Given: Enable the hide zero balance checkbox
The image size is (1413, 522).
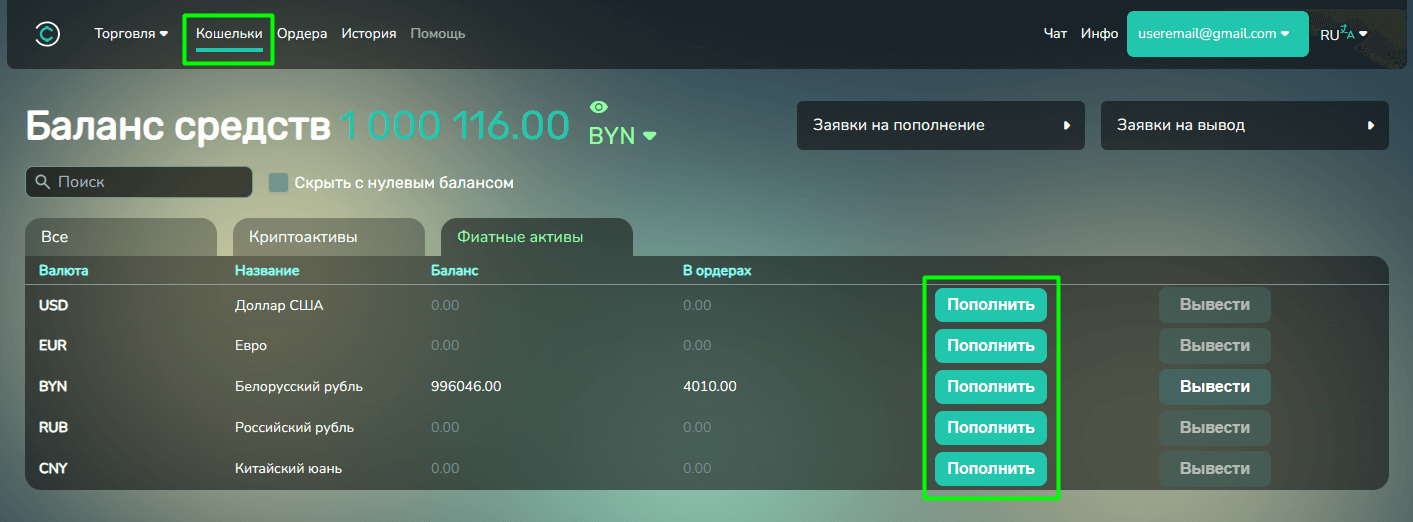Looking at the screenshot, I should [x=278, y=183].
